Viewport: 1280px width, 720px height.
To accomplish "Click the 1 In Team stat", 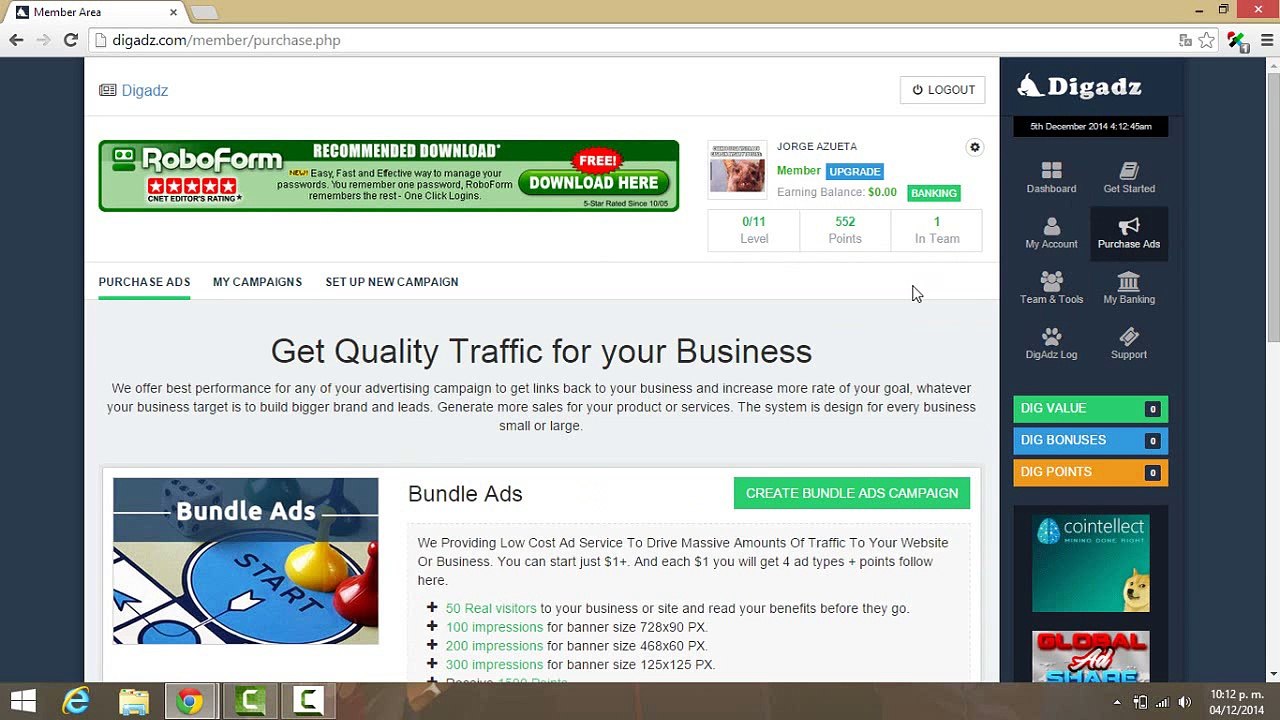I will [x=937, y=230].
